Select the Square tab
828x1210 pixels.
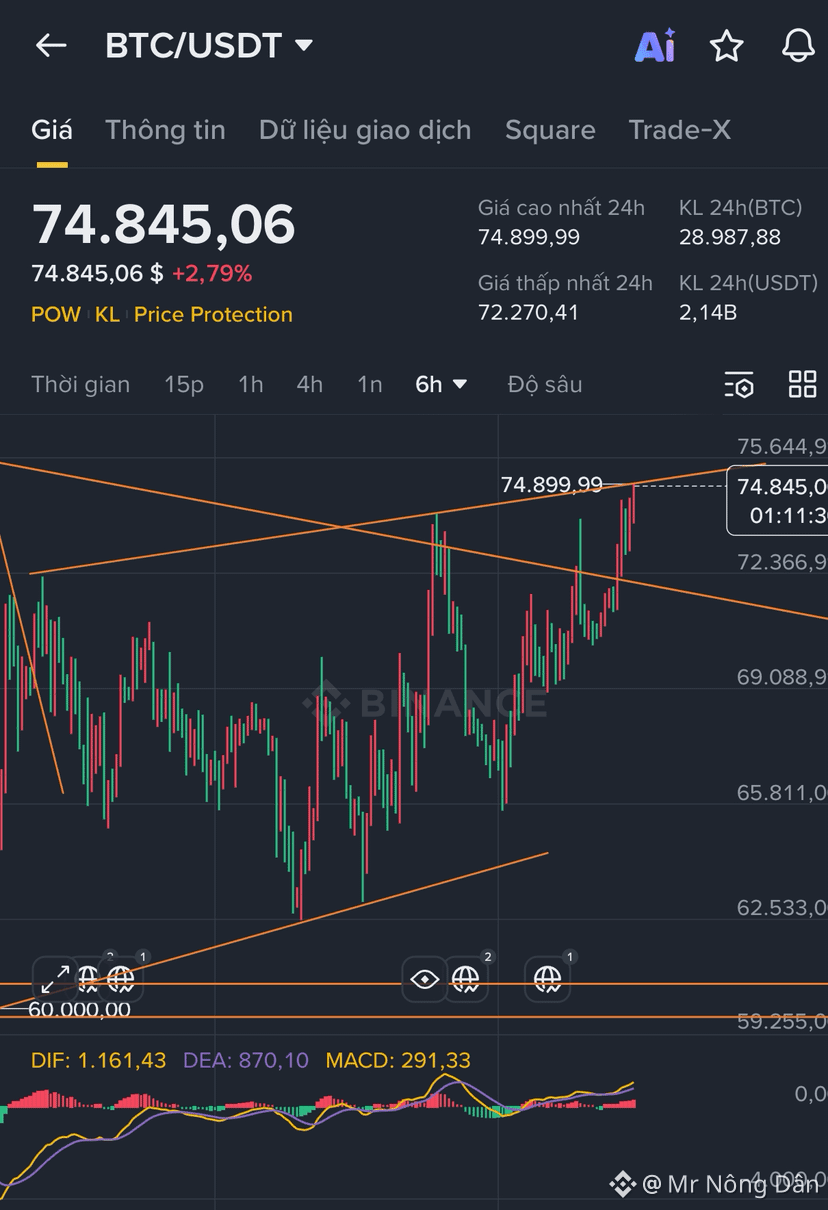pos(550,130)
